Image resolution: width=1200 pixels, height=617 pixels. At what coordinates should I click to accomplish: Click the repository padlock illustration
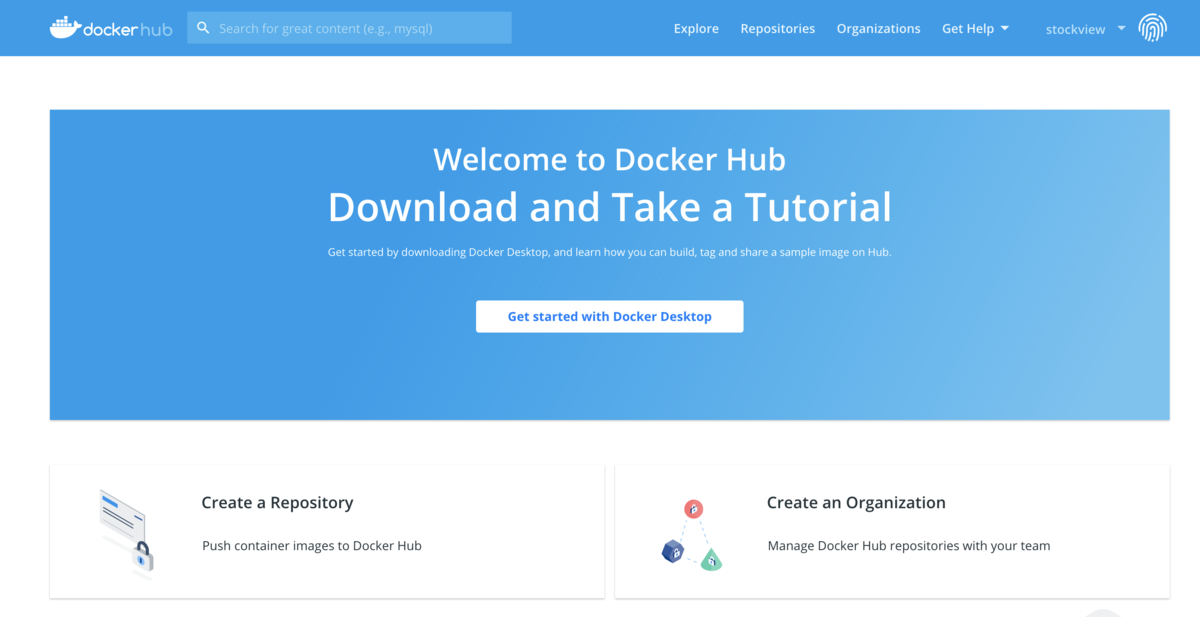click(126, 534)
